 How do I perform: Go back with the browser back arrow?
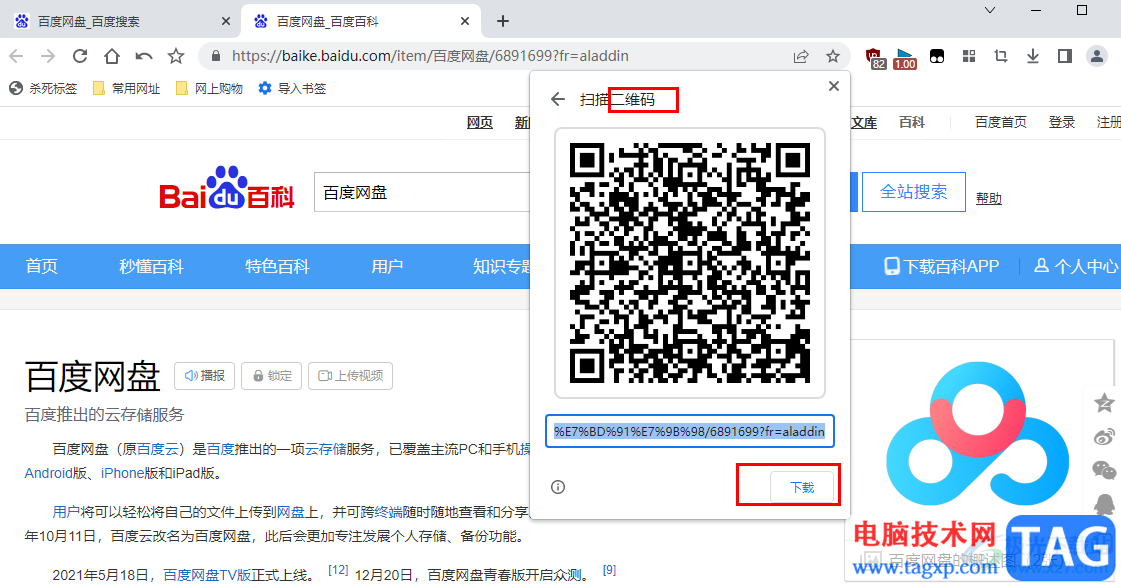[16, 56]
